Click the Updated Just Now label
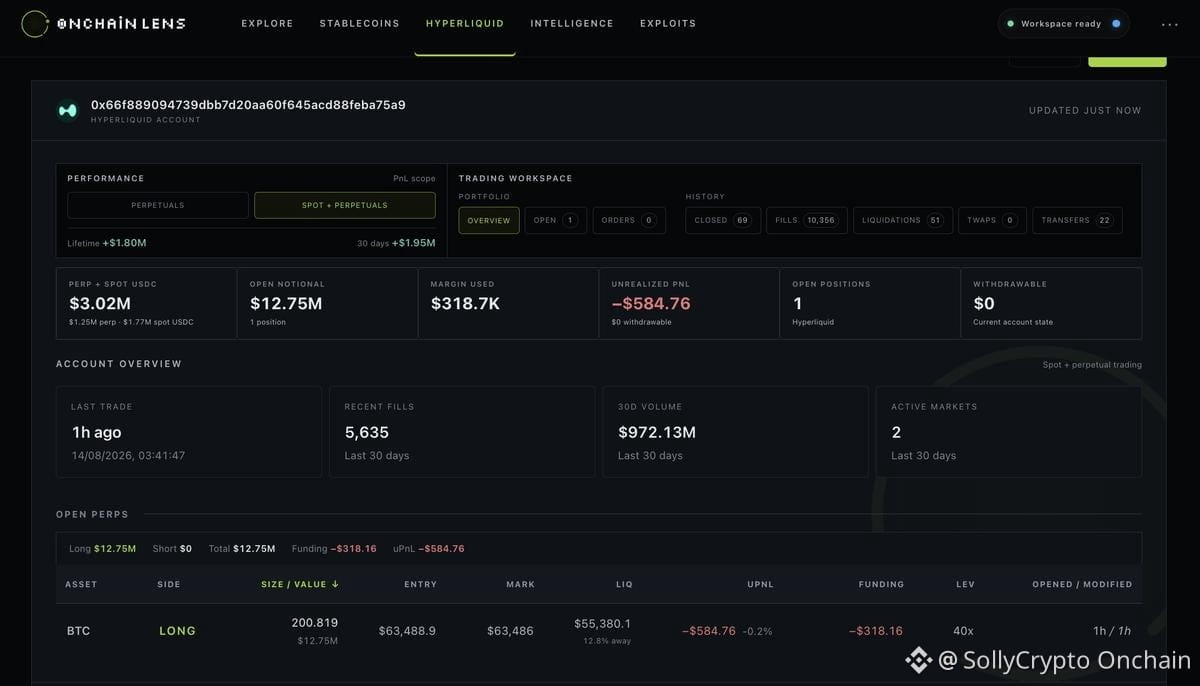Viewport: 1200px width, 686px height. coord(1085,111)
